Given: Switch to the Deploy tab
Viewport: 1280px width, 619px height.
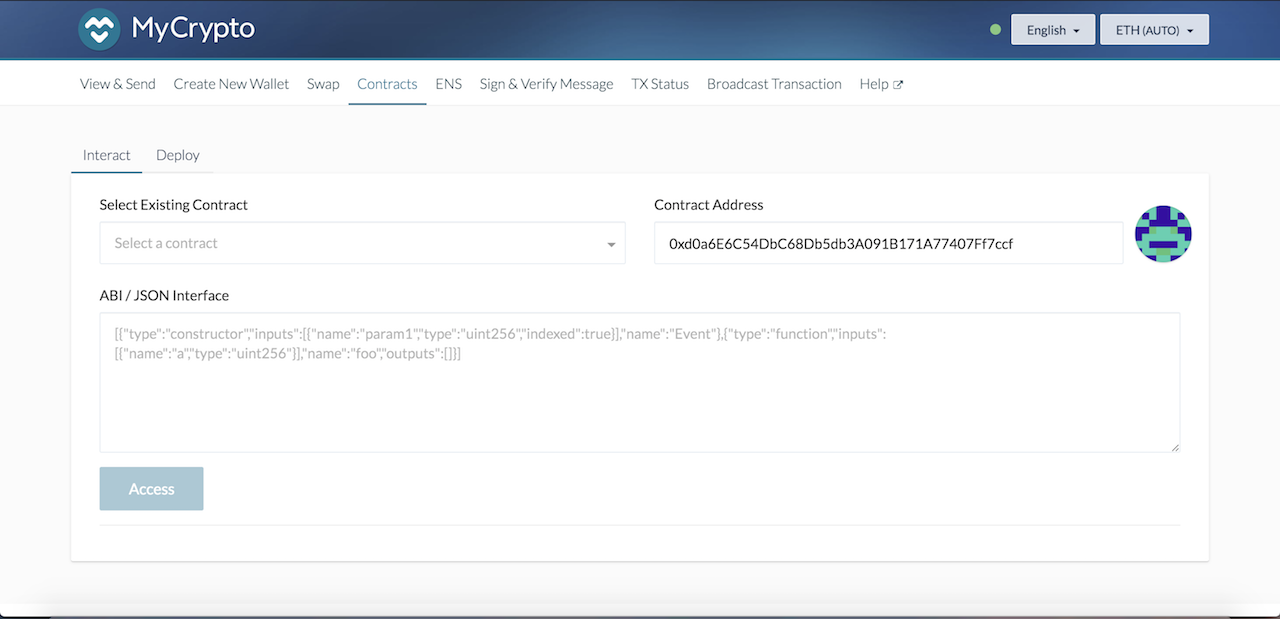Looking at the screenshot, I should (x=178, y=155).
